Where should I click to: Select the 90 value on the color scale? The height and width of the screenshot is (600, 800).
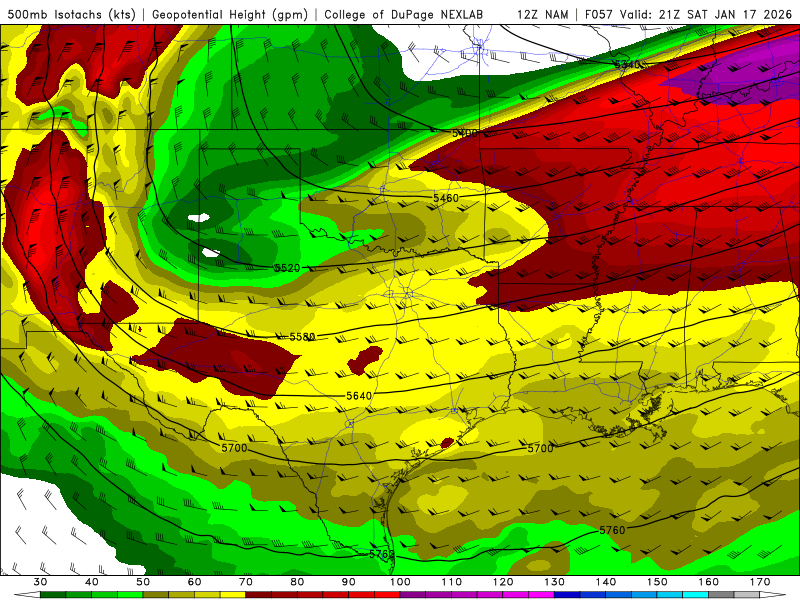(x=349, y=582)
